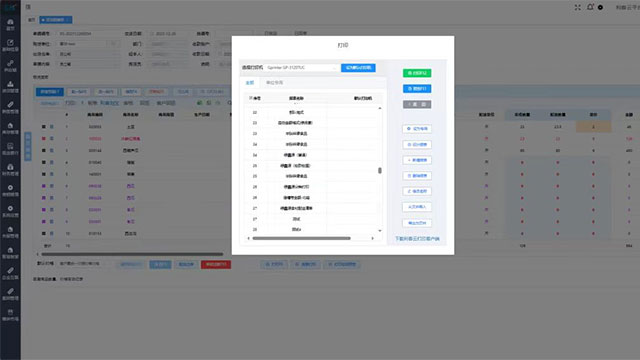The image size is (640, 360).
Task: Click the trash-icon delete template button
Action: (x=417, y=176)
